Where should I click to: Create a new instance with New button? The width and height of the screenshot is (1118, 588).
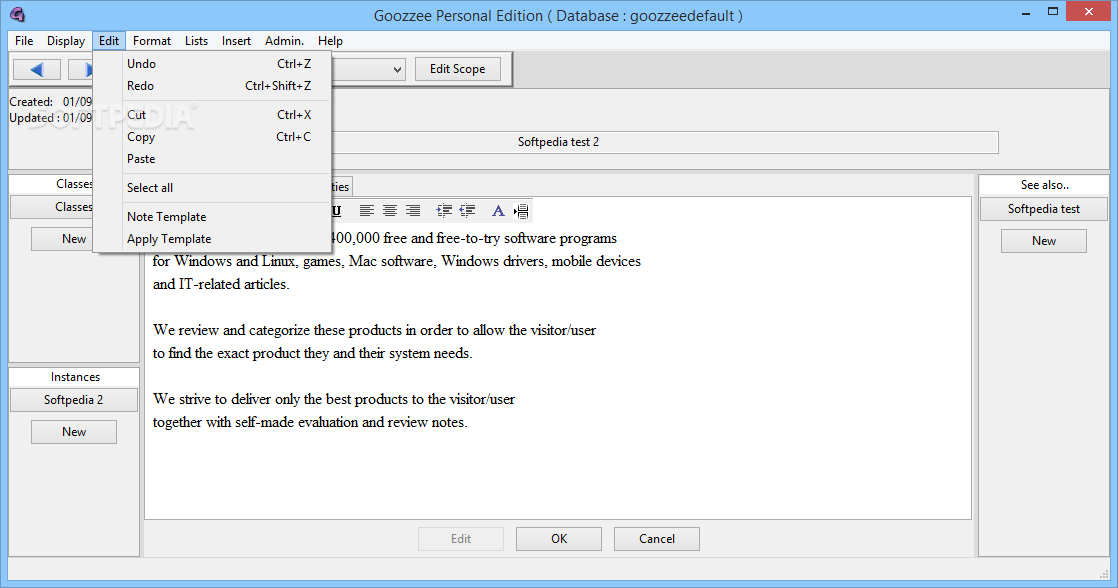73,432
